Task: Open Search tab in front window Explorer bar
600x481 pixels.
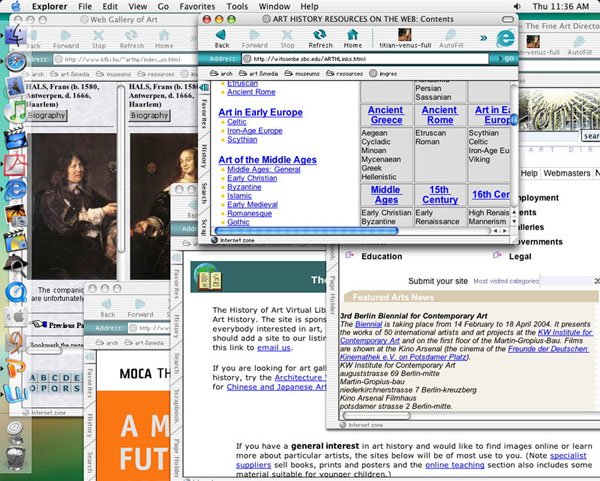Action: 204,193
